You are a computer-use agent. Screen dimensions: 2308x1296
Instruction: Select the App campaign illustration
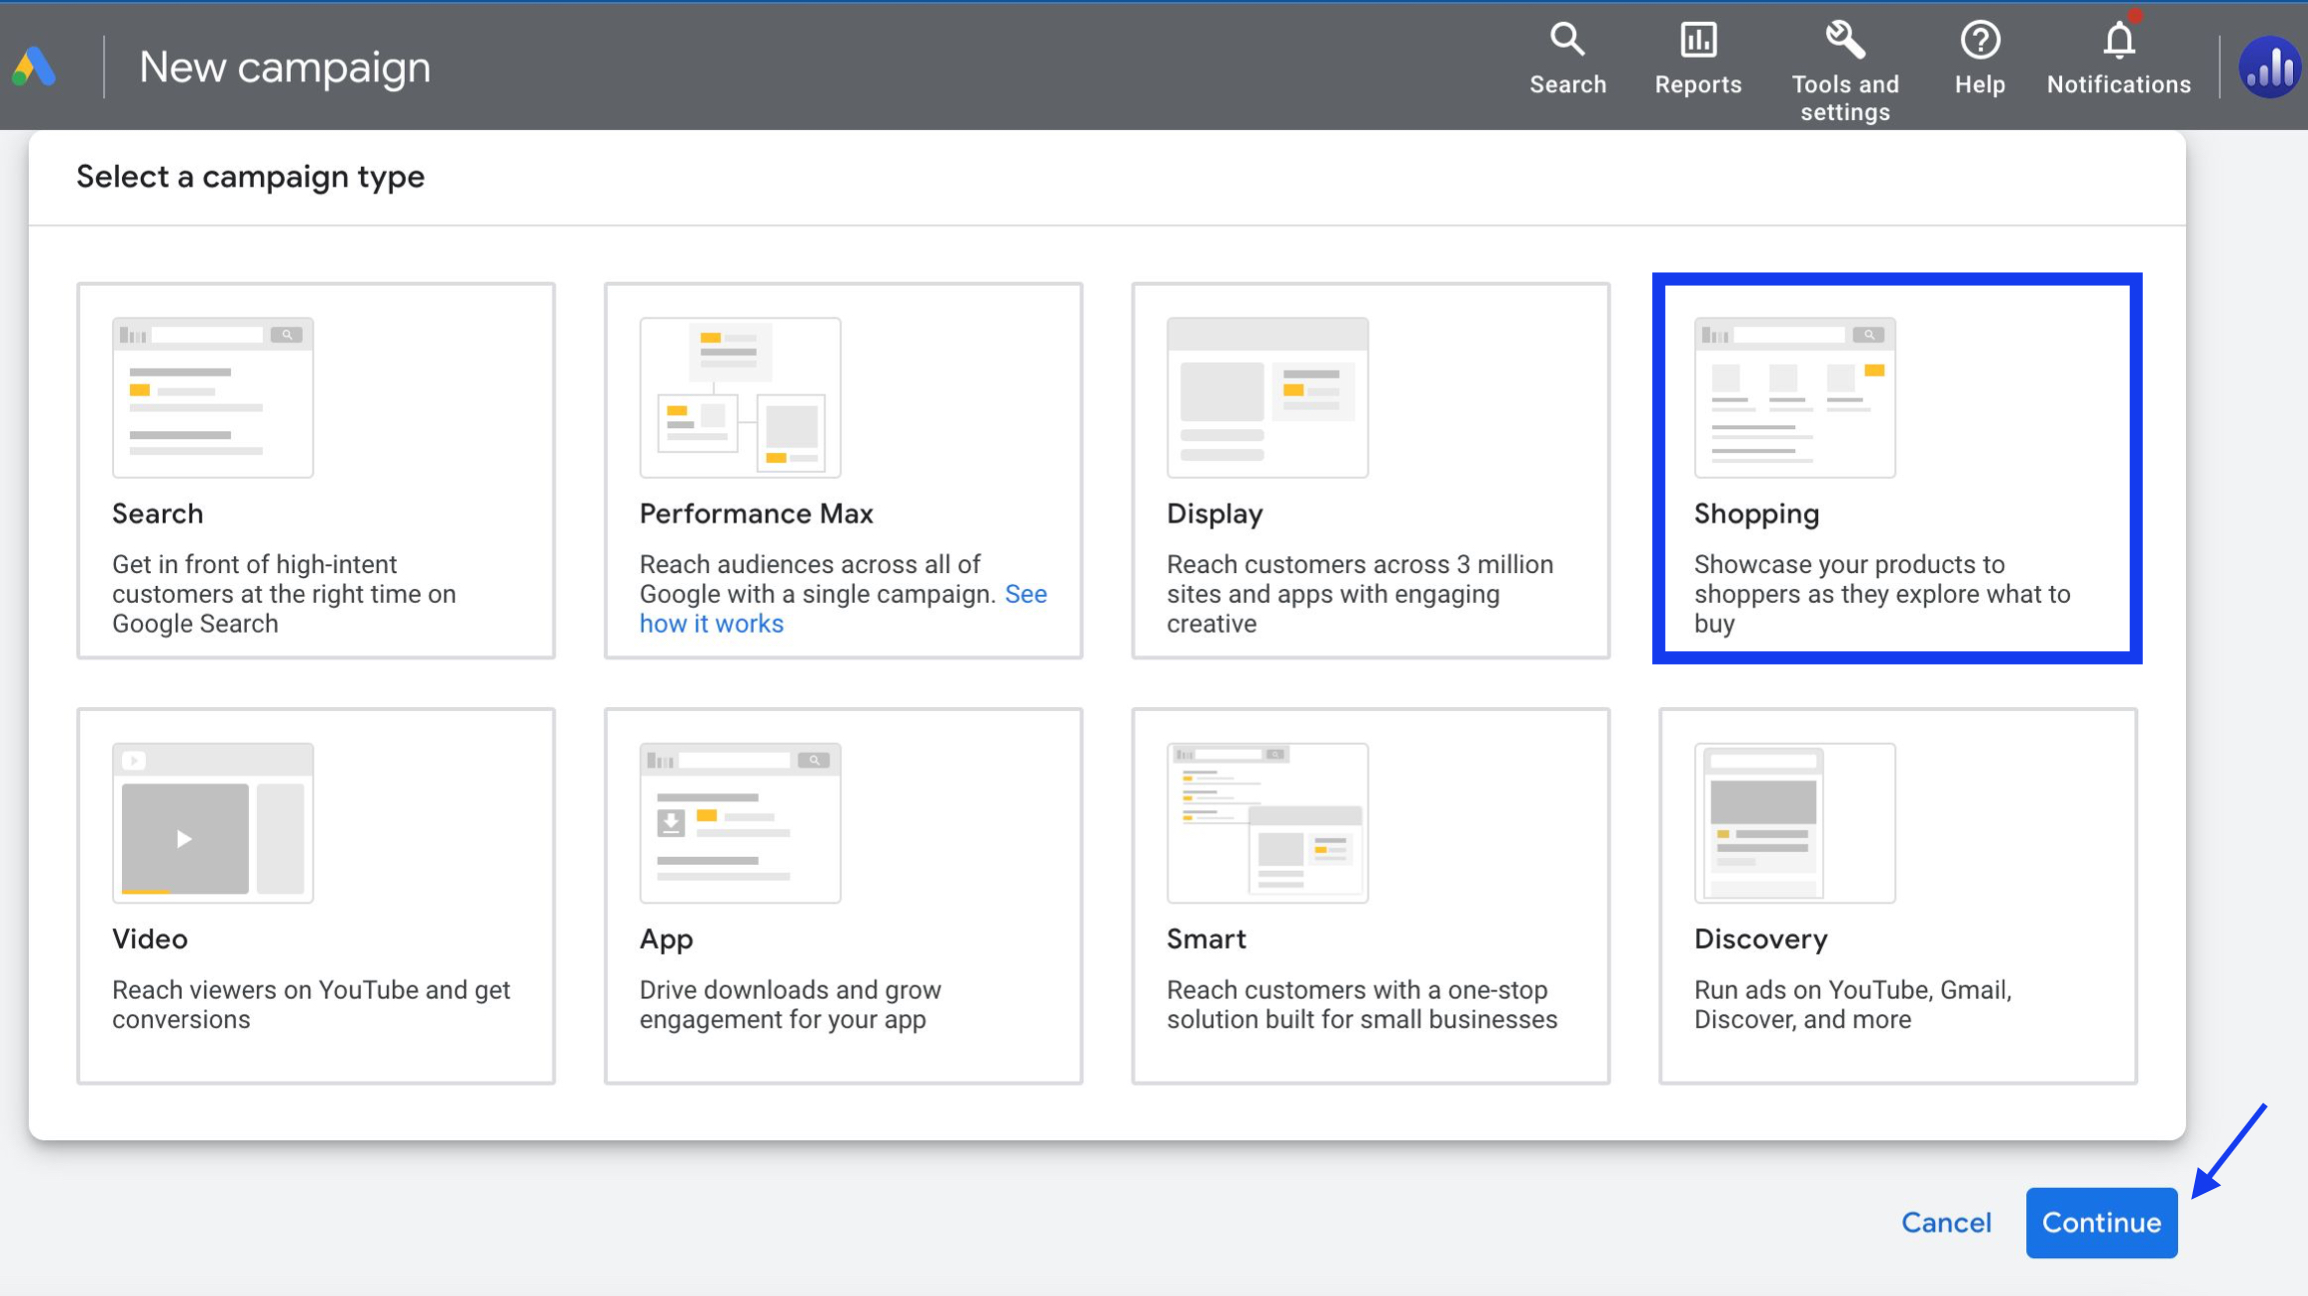click(740, 822)
